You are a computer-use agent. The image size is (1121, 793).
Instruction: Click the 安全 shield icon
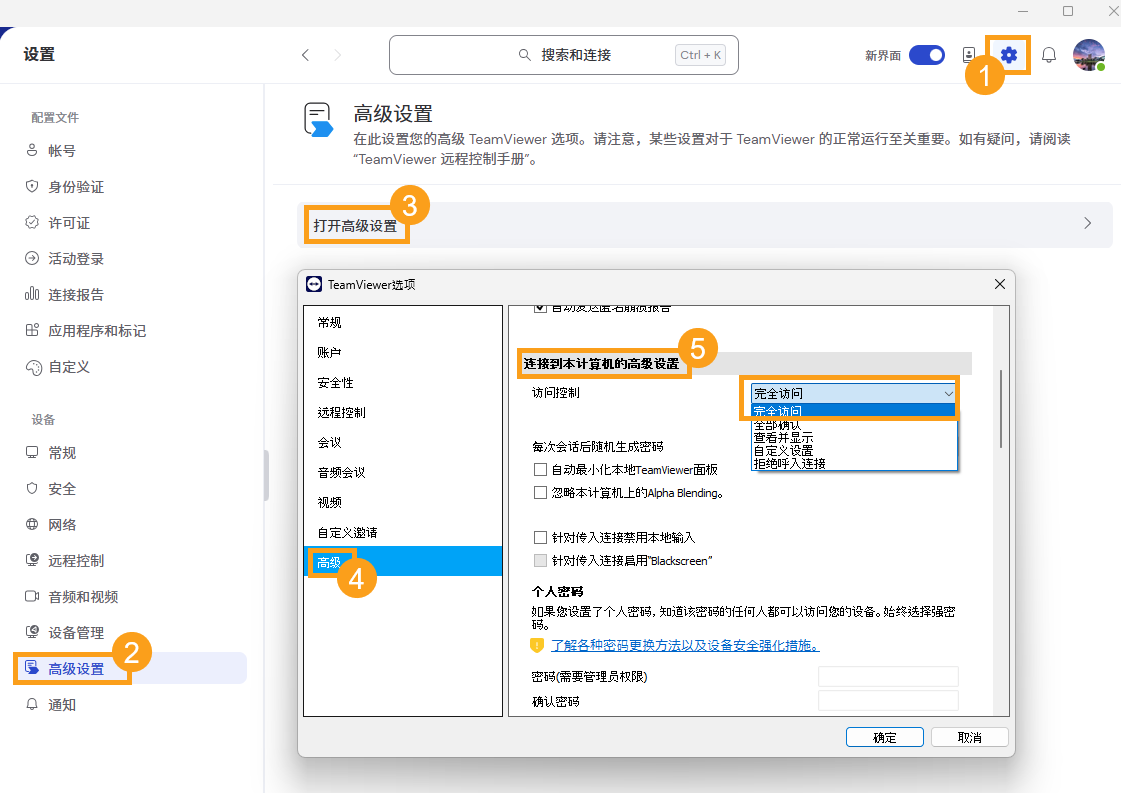32,488
